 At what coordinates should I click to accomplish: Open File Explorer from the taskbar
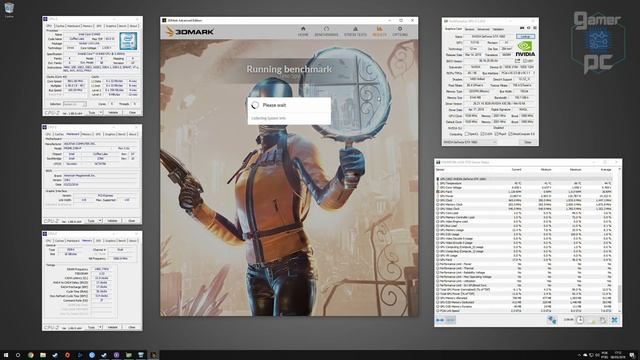point(43,355)
